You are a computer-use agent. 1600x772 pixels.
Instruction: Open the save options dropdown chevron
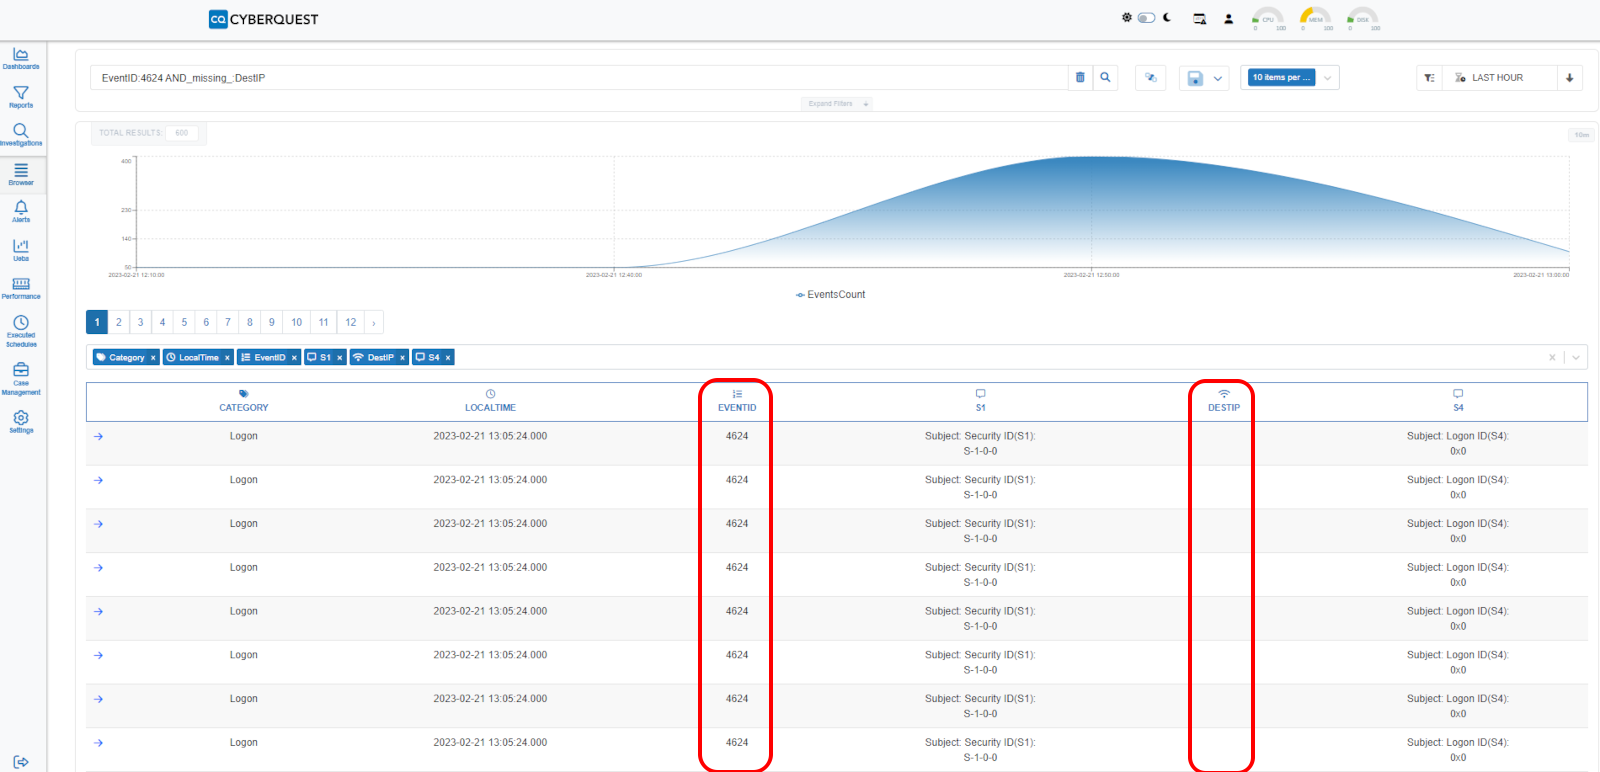[1218, 78]
